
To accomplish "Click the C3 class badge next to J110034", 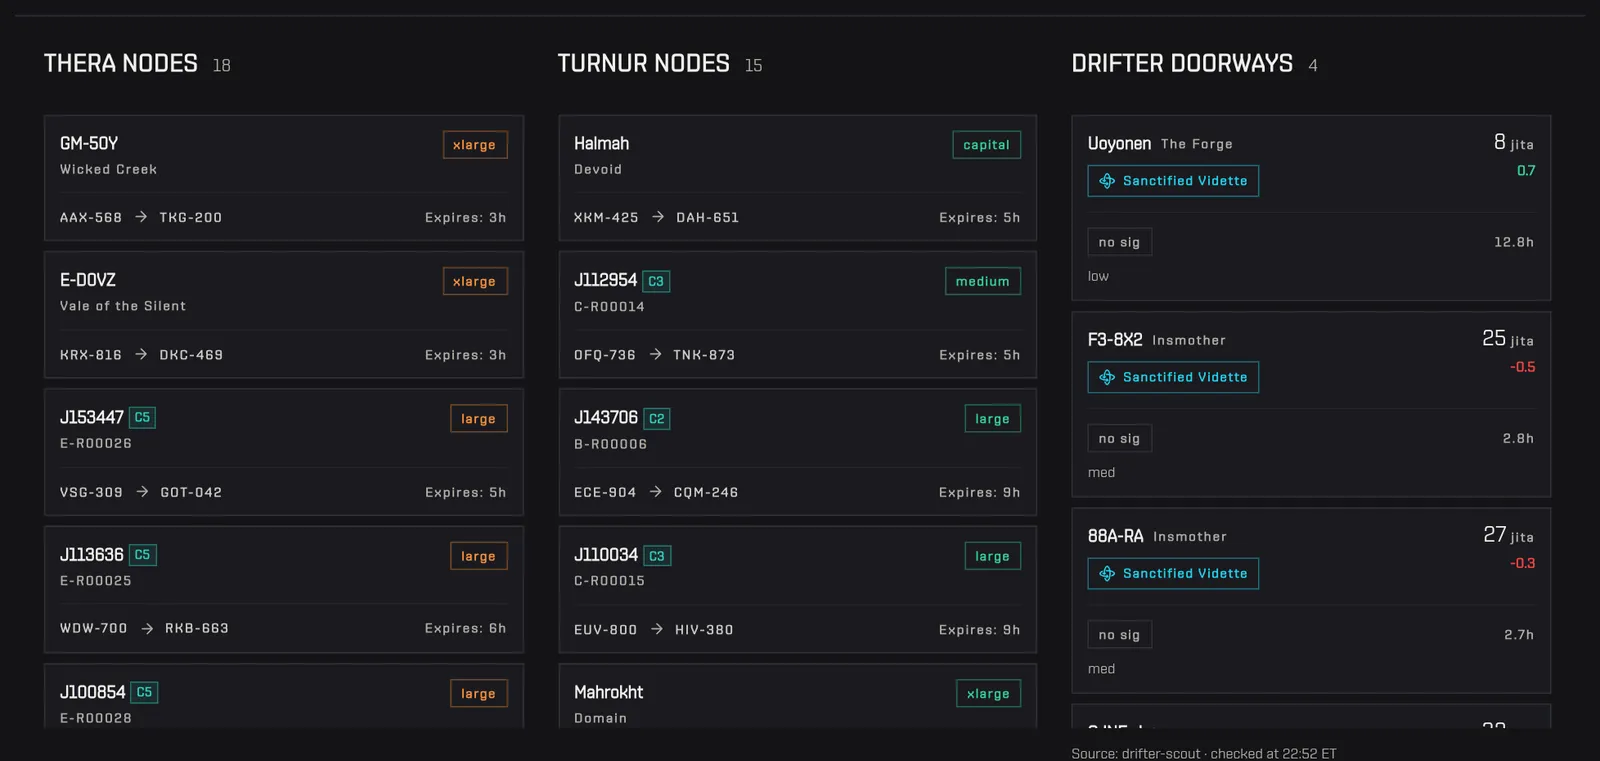I will (657, 556).
